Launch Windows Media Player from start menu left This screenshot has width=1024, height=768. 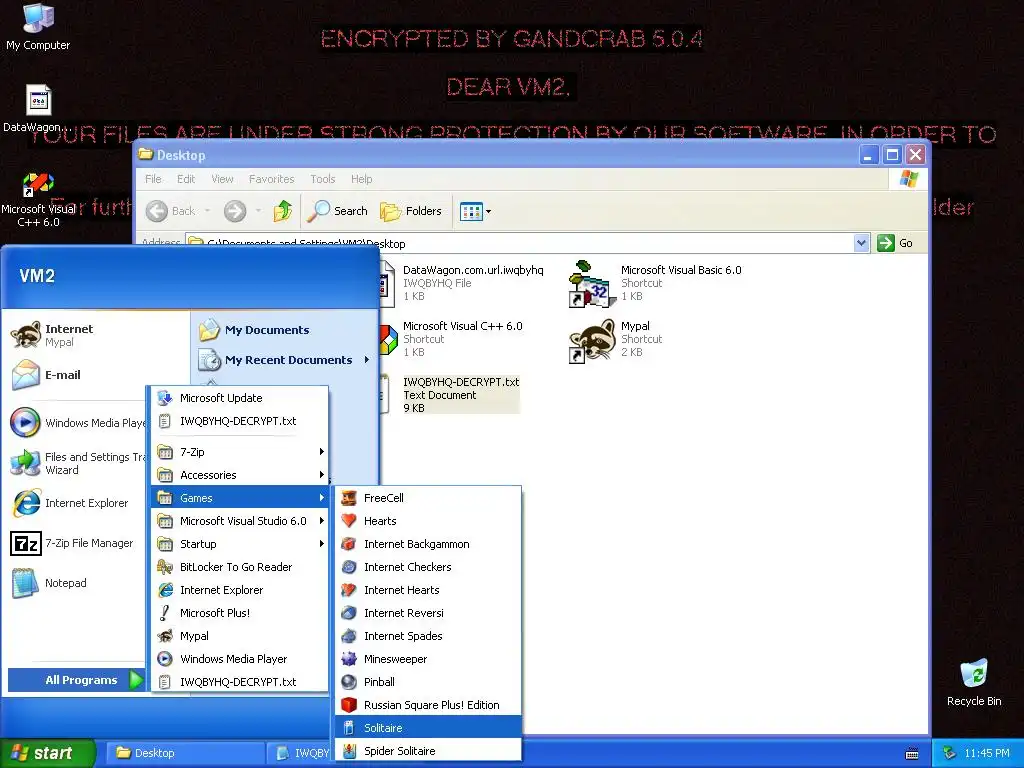point(78,423)
